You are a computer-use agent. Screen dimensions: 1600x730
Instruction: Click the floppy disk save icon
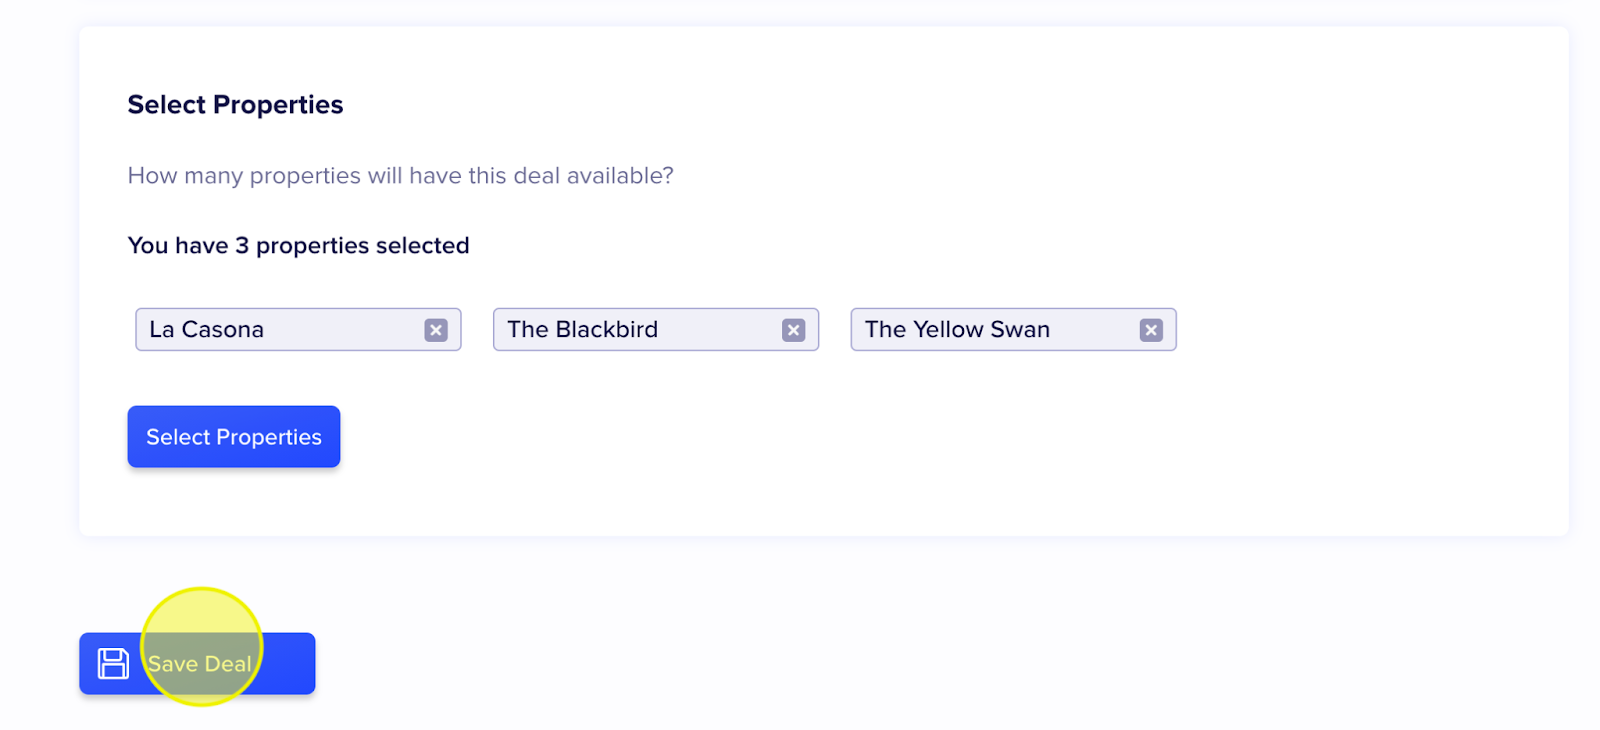(x=113, y=664)
